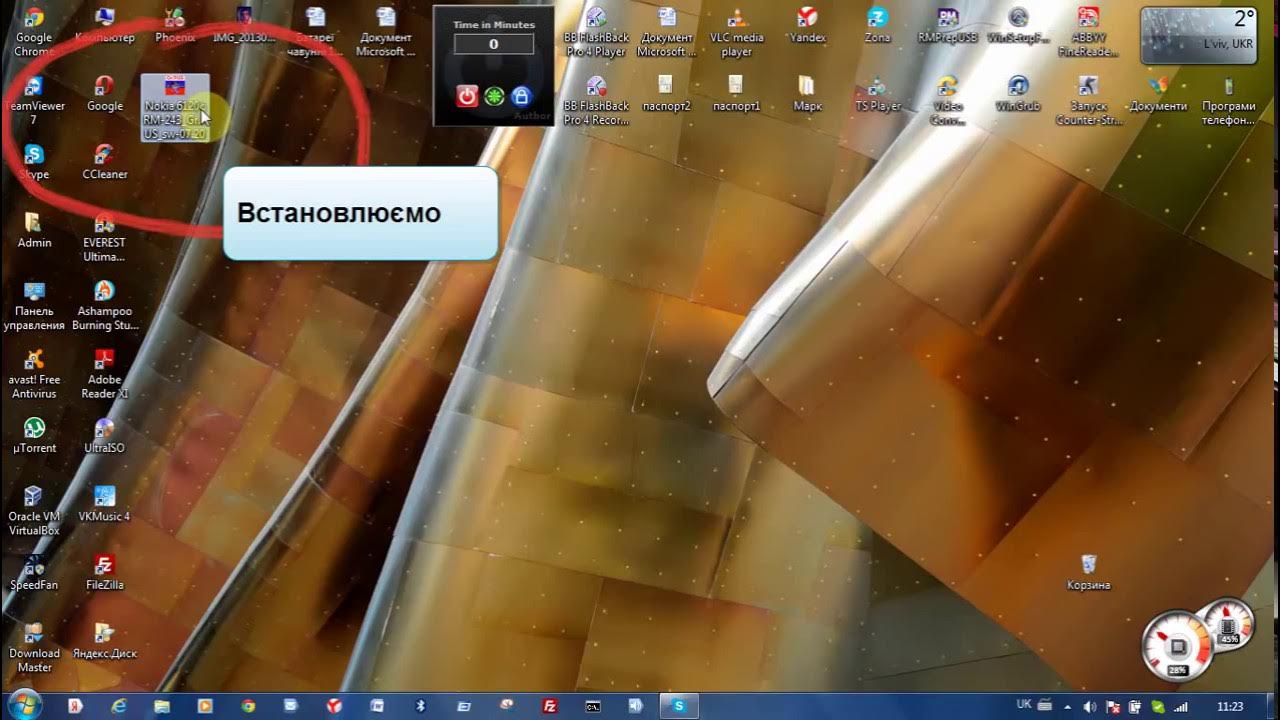This screenshot has width=1280, height=720.
Task: Launch the RMPrepUSB shortcut
Action: pyautogui.click(x=947, y=25)
